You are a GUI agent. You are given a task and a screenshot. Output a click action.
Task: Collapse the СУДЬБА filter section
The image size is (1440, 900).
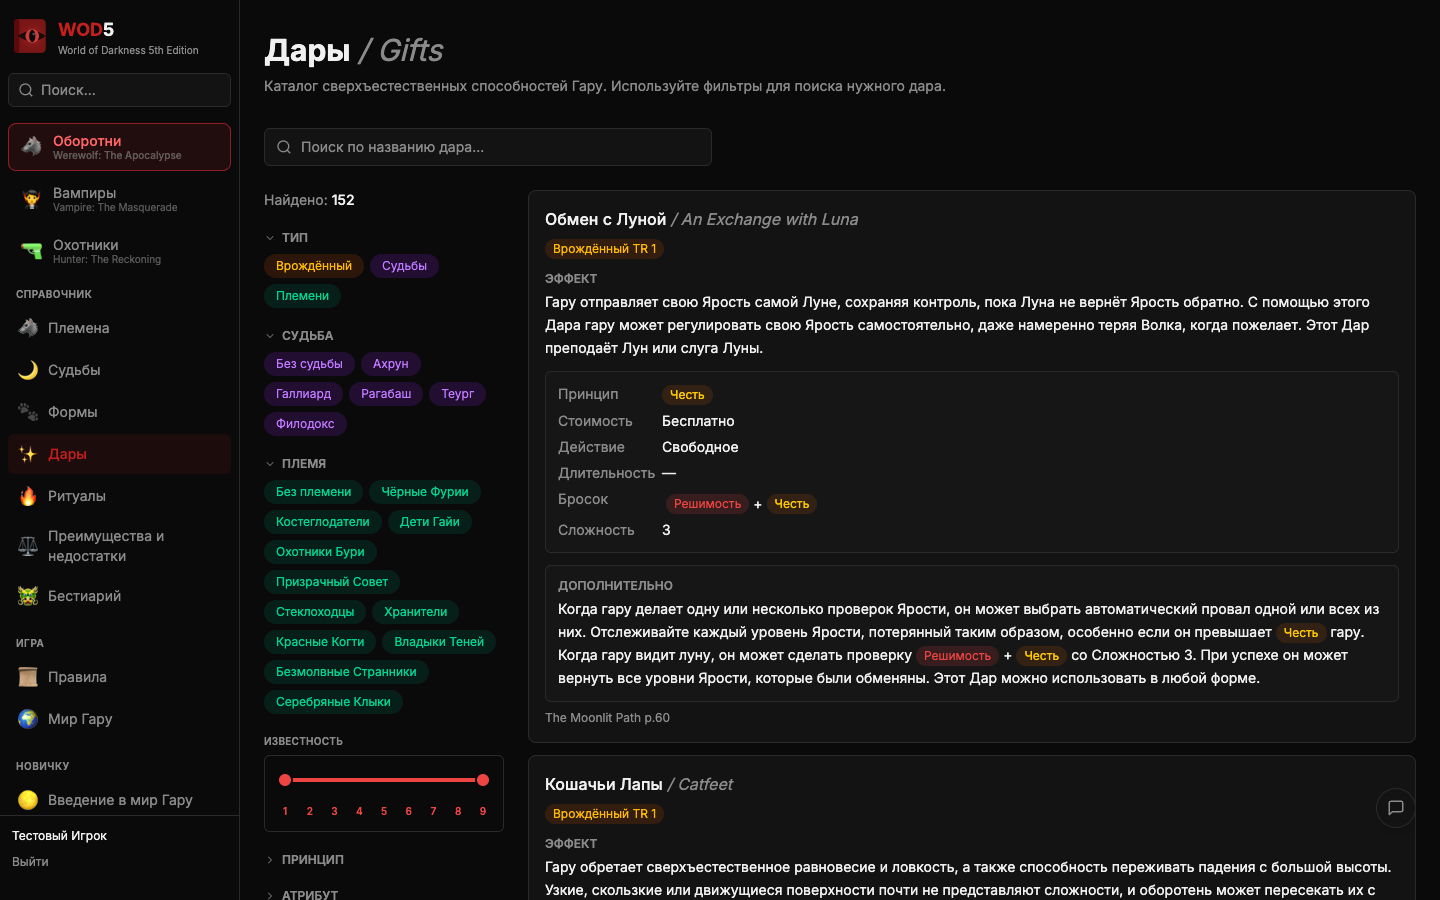tap(300, 336)
